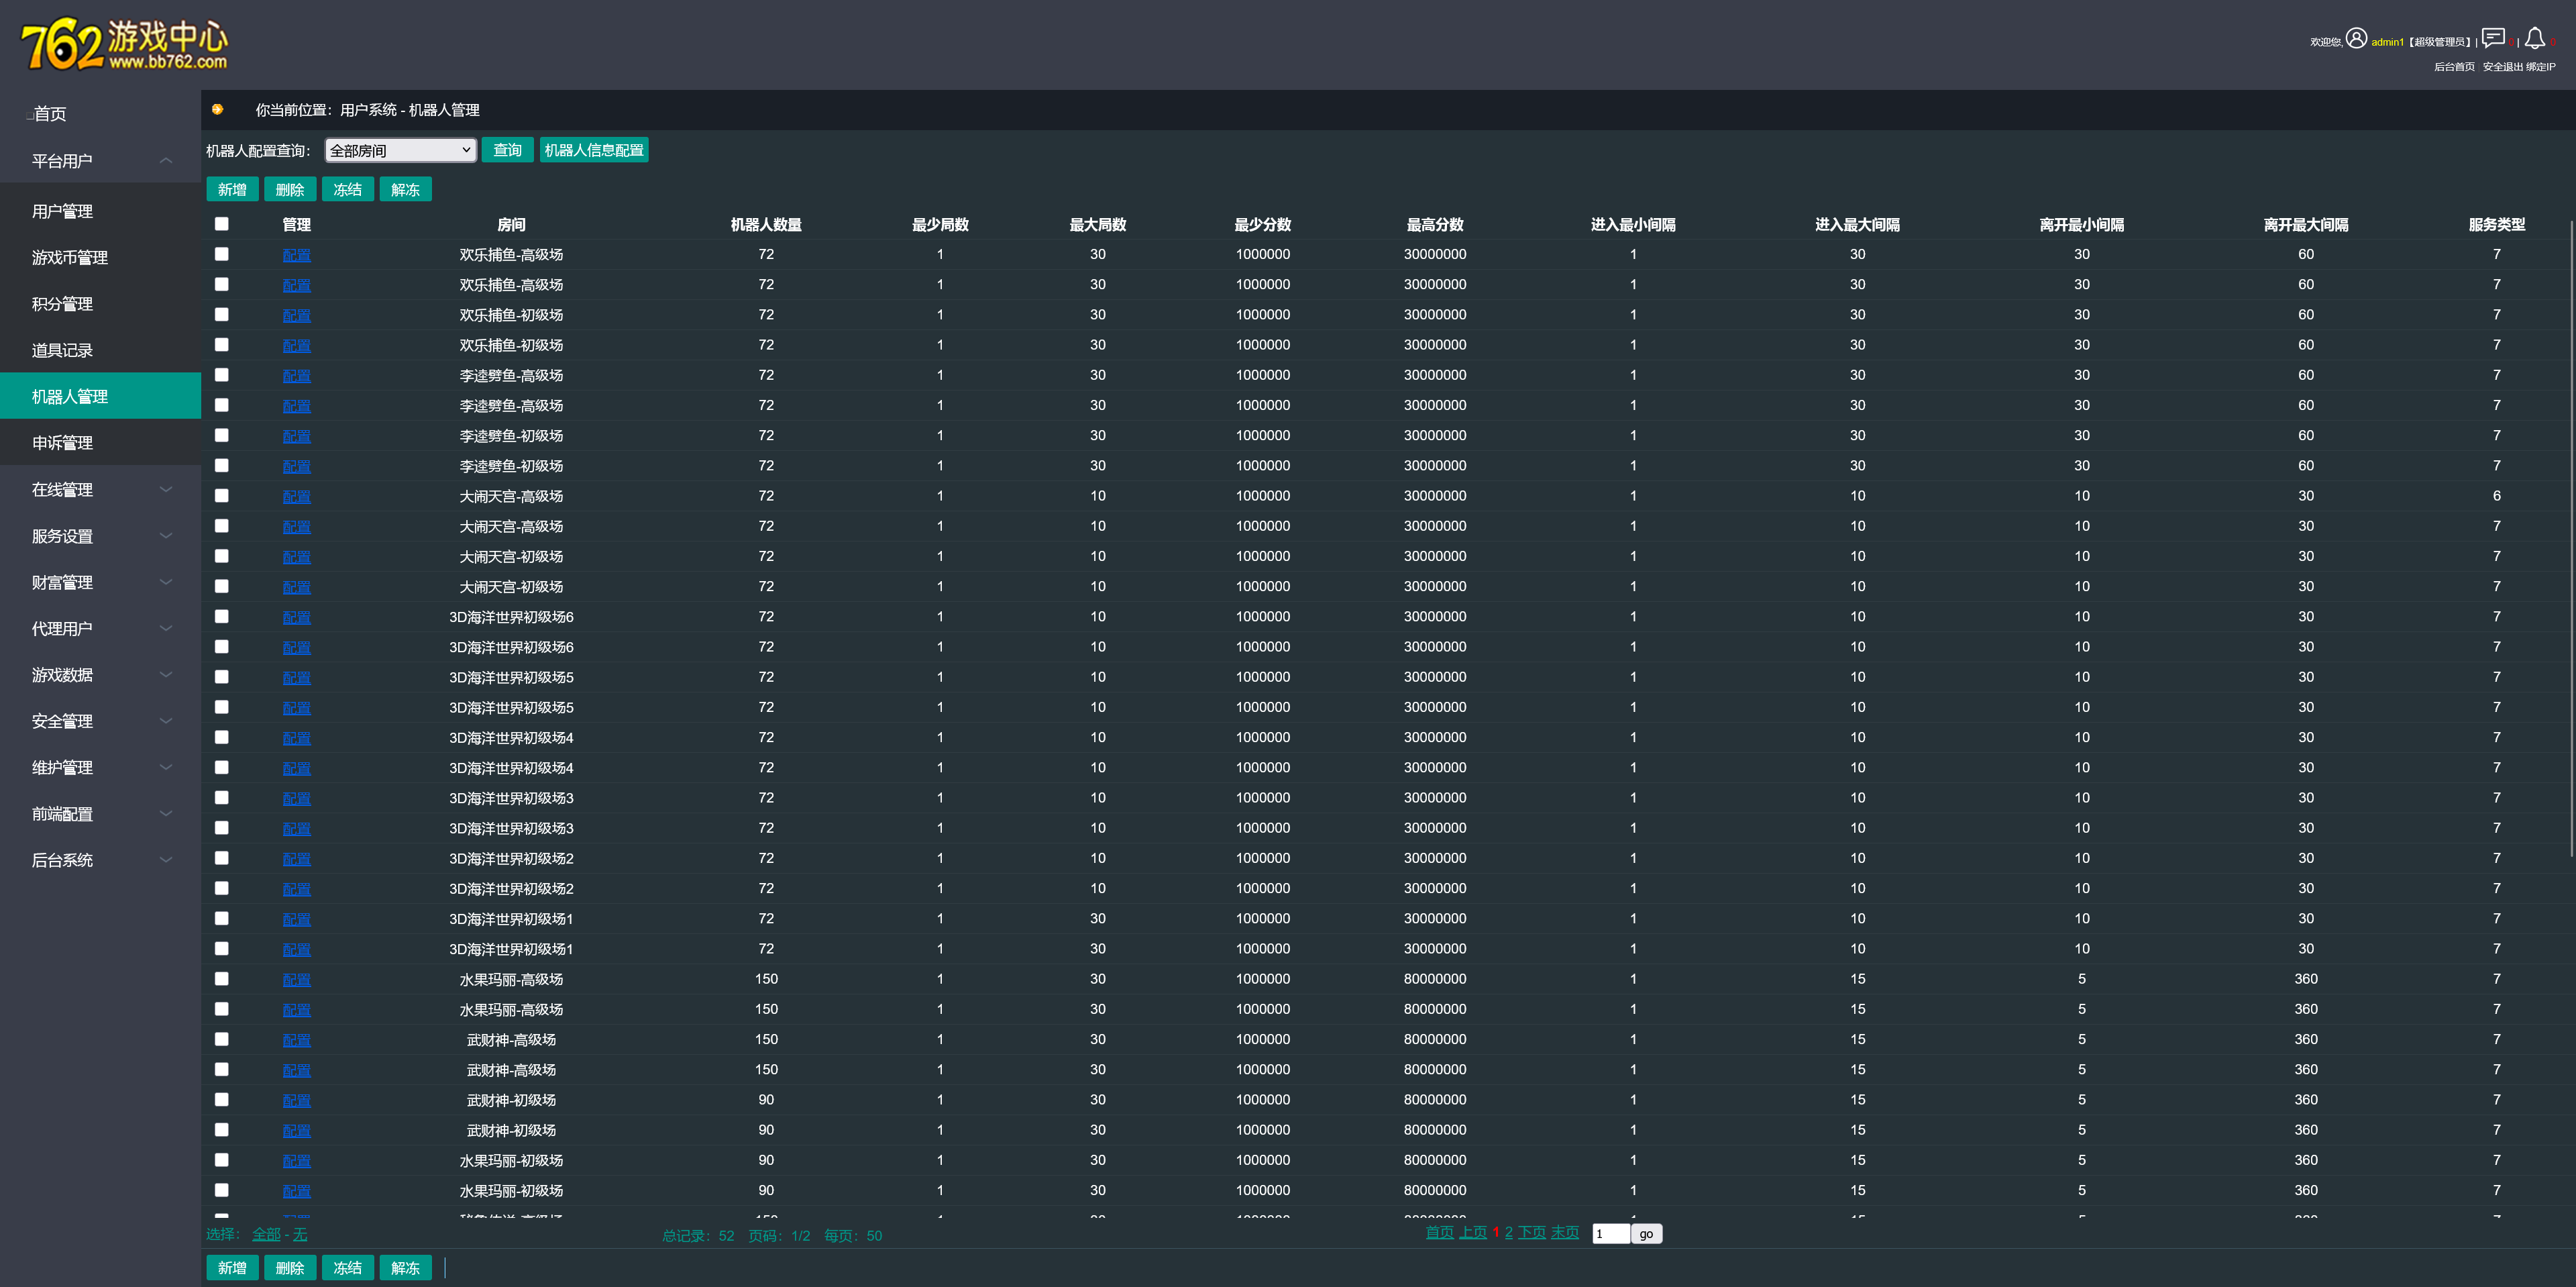Open the 全部房间 room dropdown
Screen dimensions: 2576x1287
(400, 151)
